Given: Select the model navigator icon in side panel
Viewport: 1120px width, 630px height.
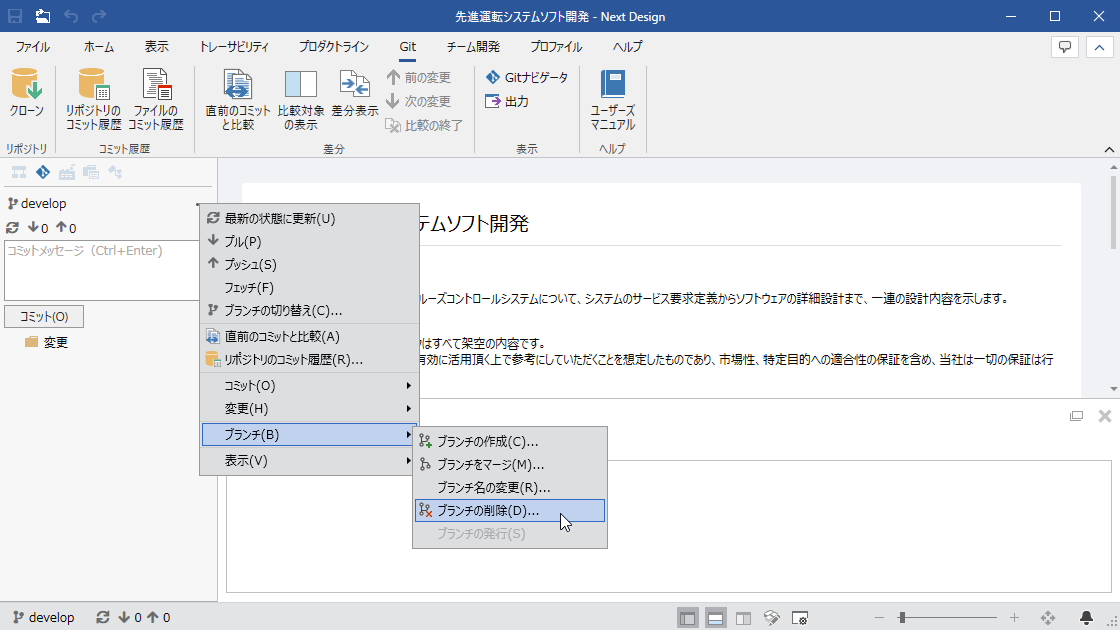Looking at the screenshot, I should (x=19, y=172).
